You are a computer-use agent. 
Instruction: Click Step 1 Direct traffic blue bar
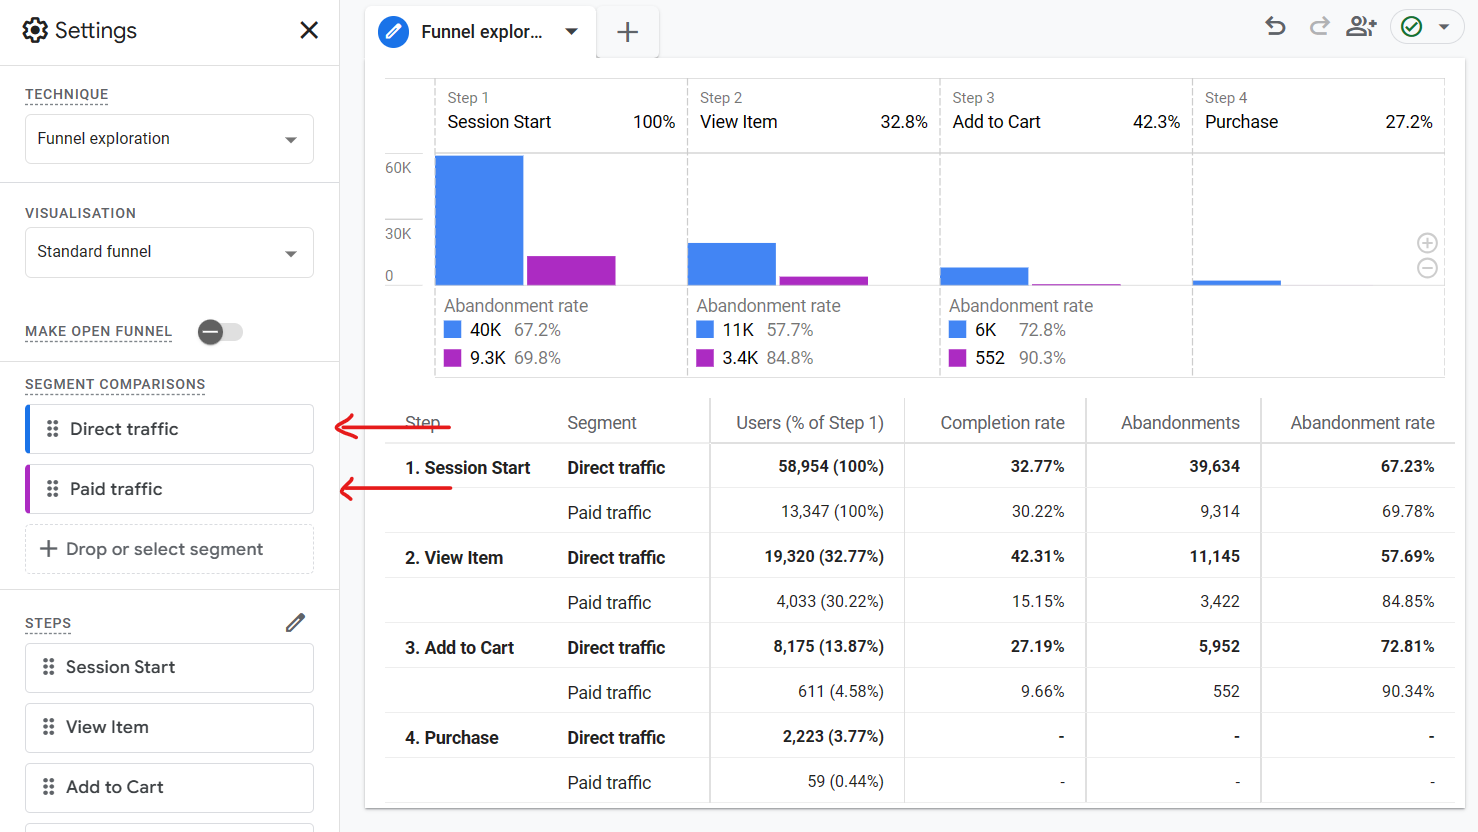[479, 220]
